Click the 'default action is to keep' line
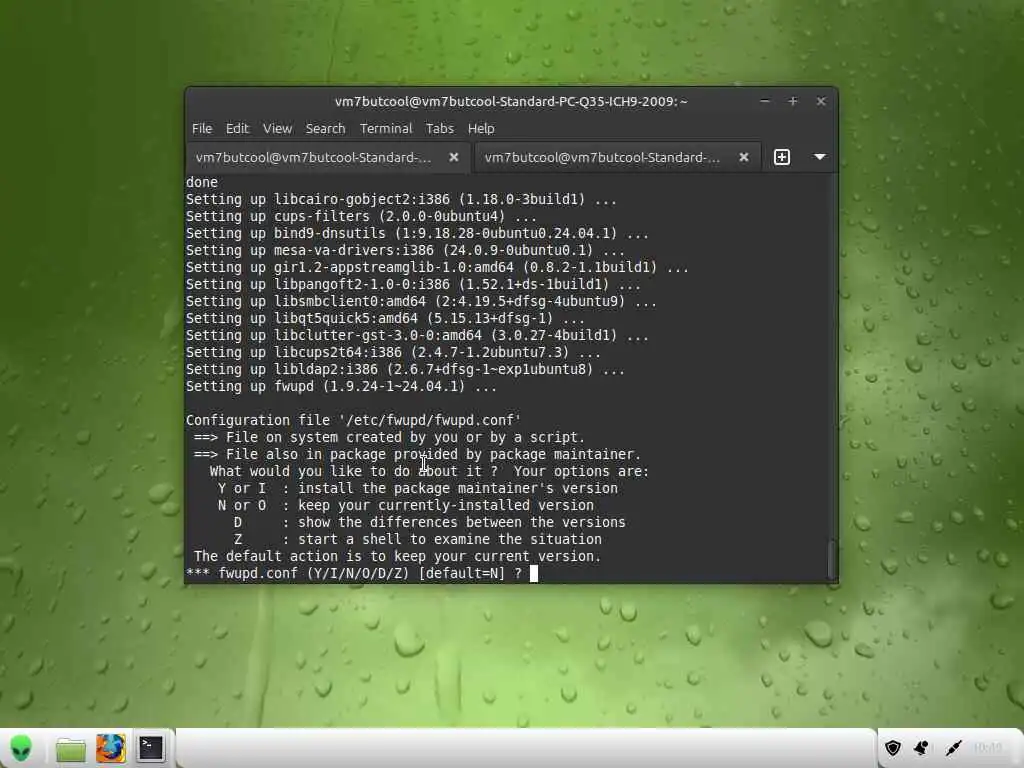 397,556
